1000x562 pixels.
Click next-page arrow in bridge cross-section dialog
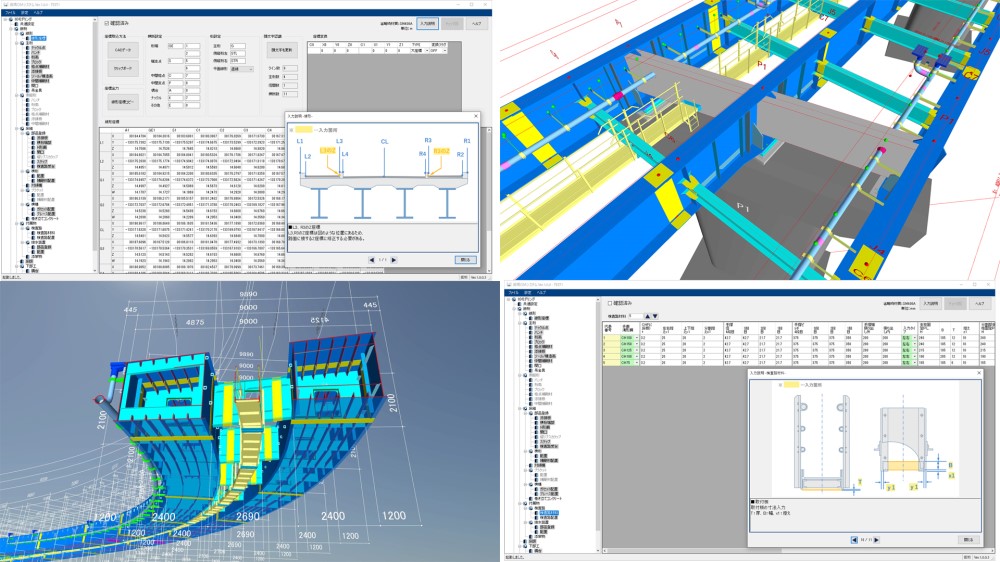[393, 260]
